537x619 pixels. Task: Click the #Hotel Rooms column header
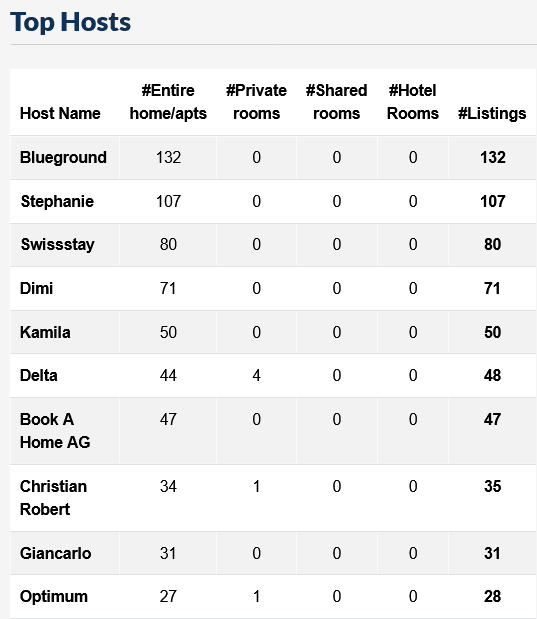(413, 102)
